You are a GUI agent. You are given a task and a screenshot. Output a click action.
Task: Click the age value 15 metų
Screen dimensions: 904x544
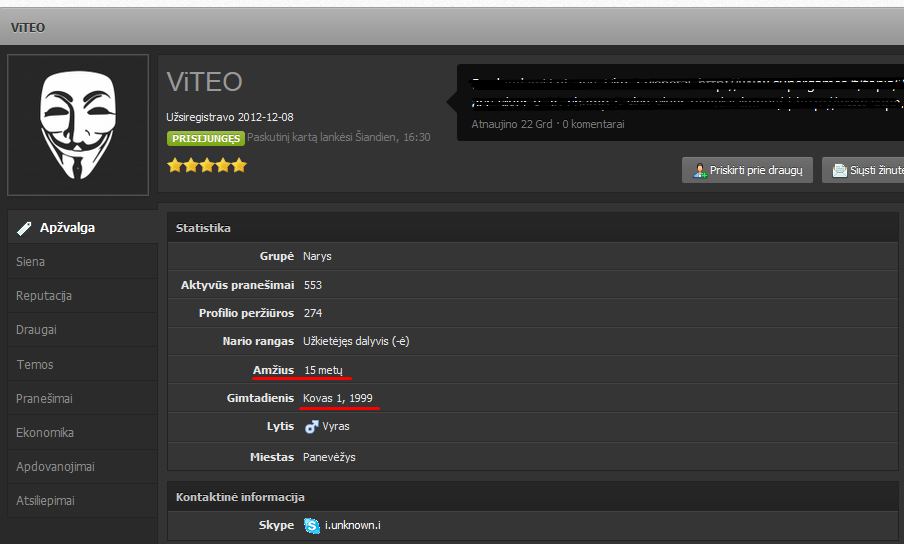pos(323,370)
